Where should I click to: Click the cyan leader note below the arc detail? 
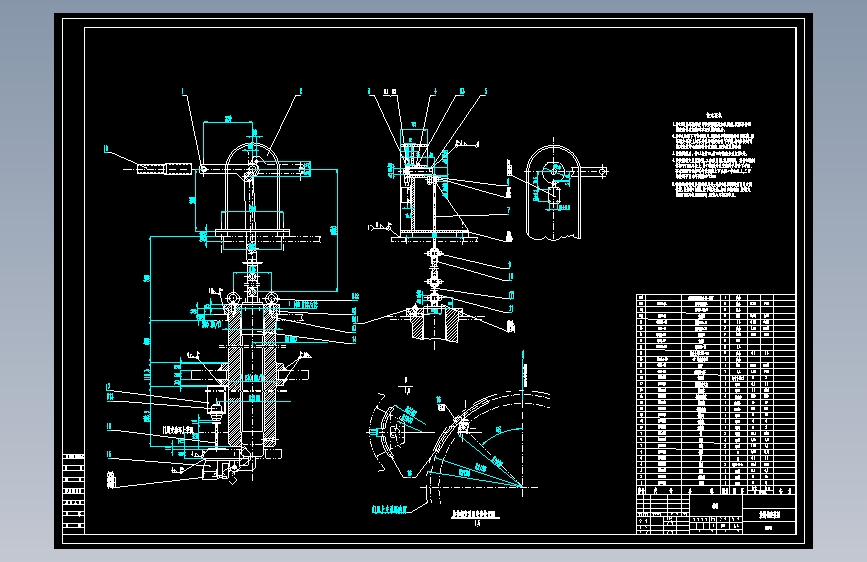click(x=389, y=509)
